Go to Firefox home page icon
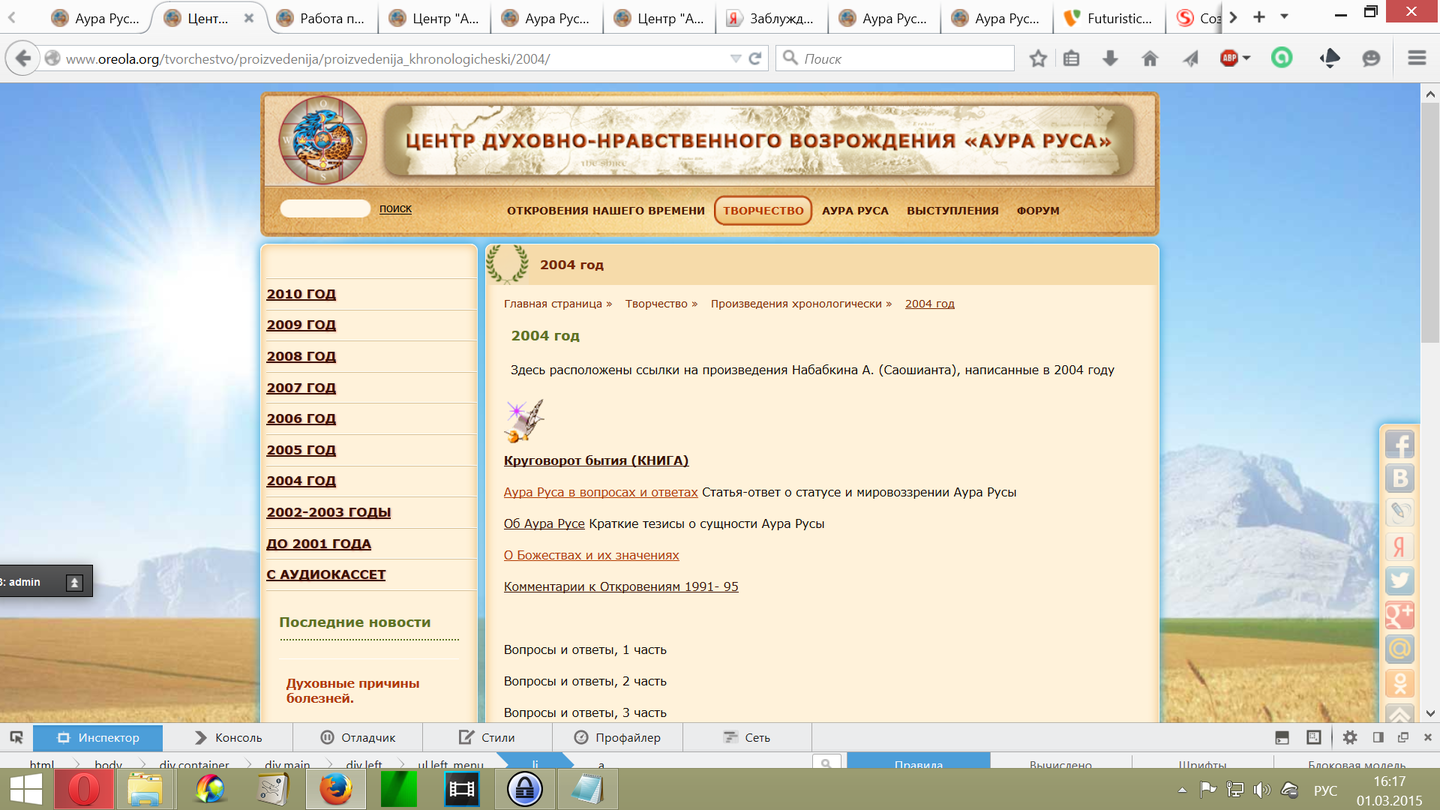Screen dimensions: 1440x810 [x=1150, y=59]
